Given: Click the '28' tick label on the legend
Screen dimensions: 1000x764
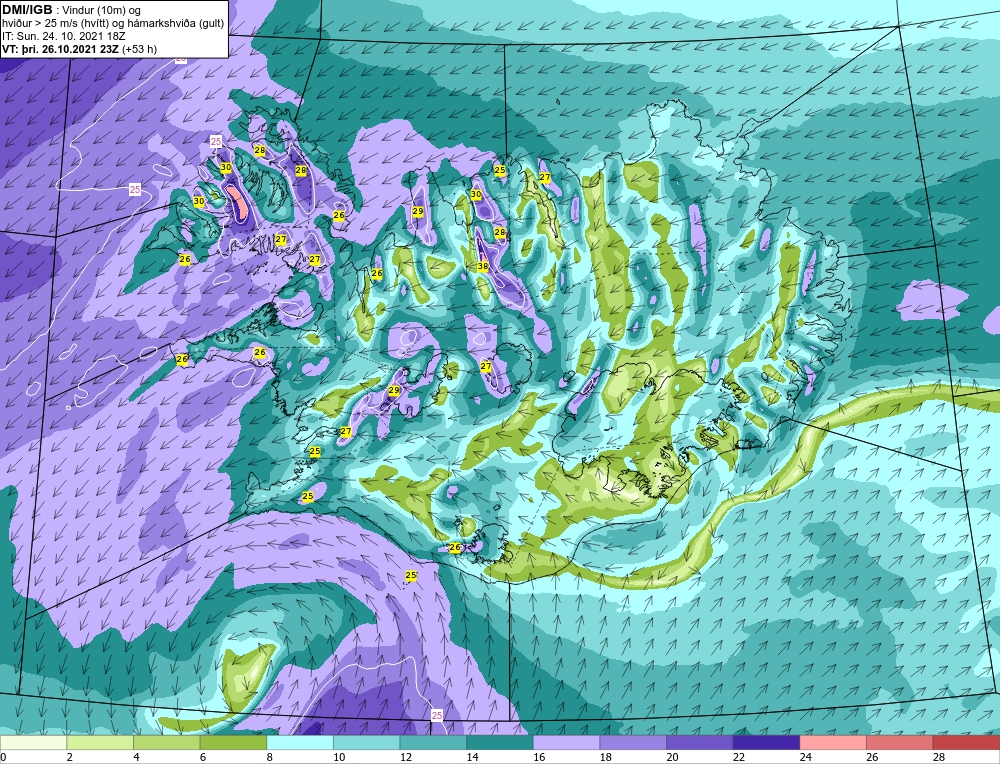Looking at the screenshot, I should [x=939, y=757].
